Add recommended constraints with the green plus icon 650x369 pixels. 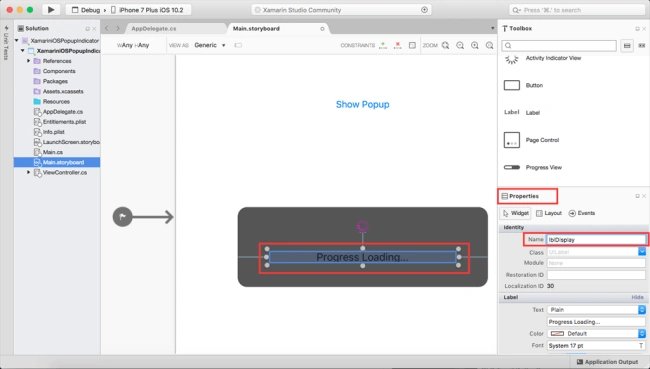383,45
